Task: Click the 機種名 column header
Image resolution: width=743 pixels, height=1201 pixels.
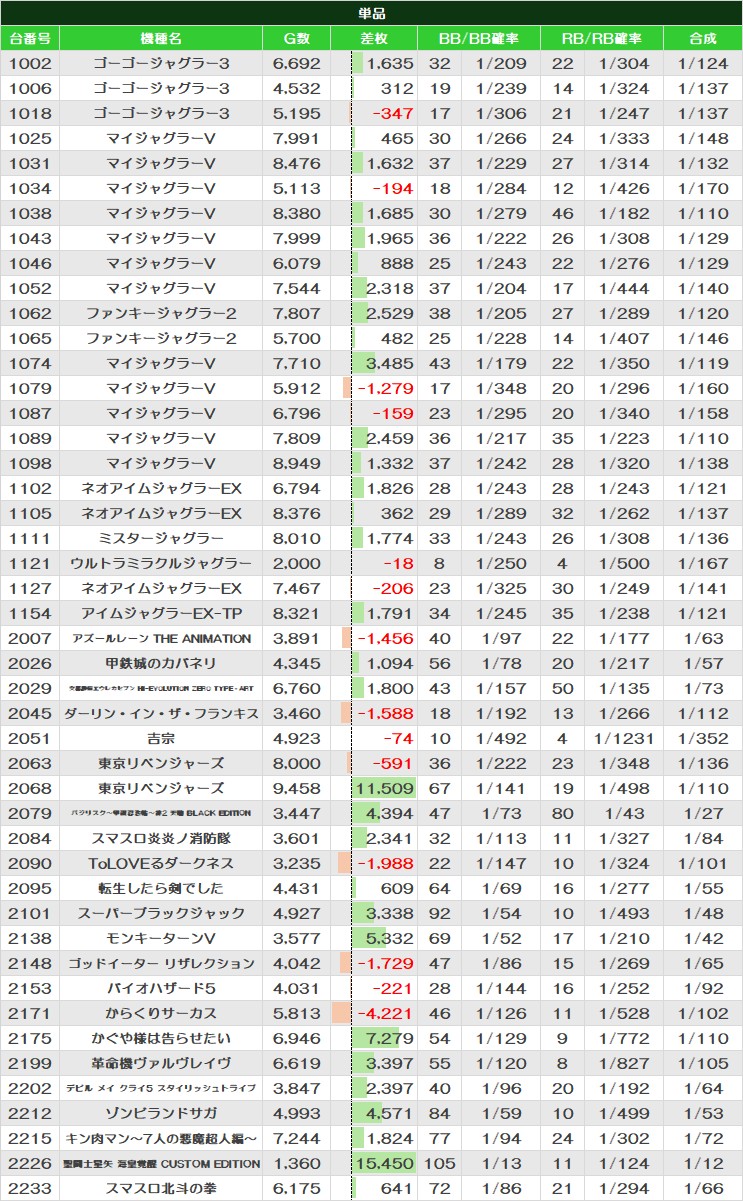Action: (x=161, y=39)
